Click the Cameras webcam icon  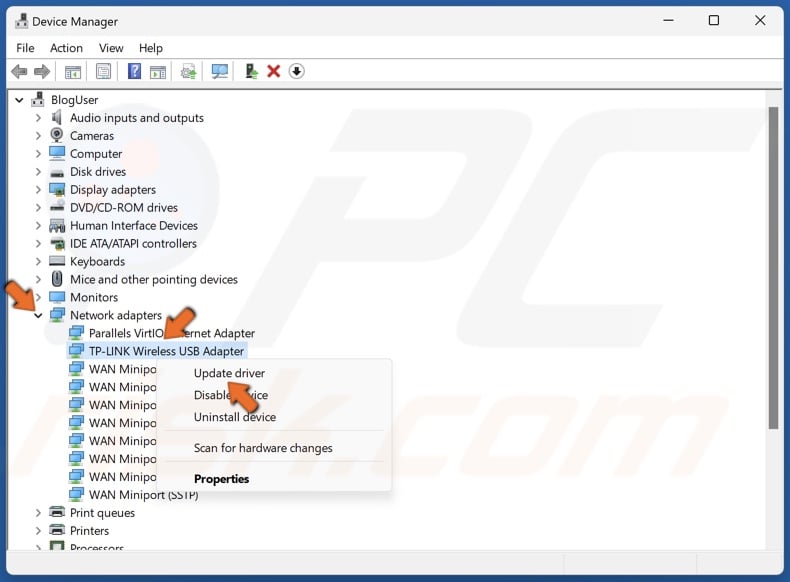point(57,135)
